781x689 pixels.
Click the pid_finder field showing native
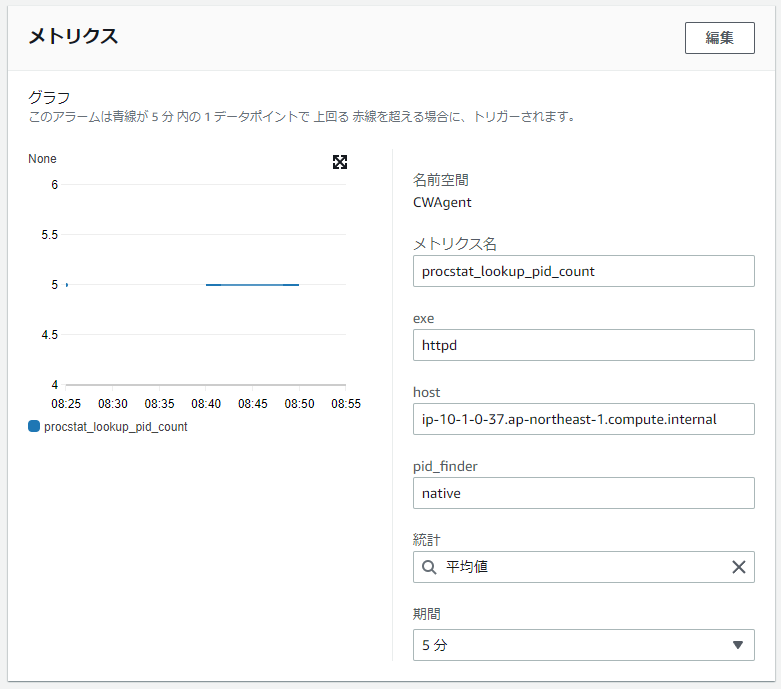pos(583,493)
